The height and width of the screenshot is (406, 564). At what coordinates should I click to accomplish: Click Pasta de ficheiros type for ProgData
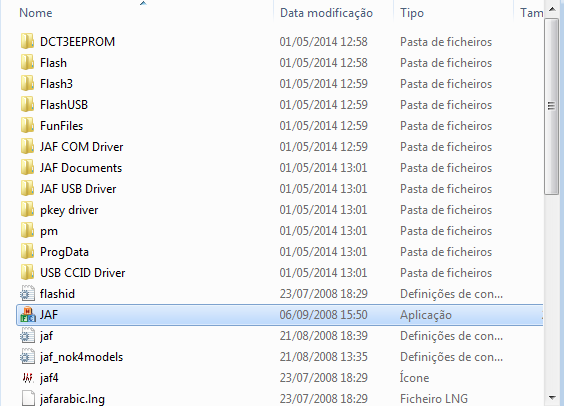tap(446, 252)
